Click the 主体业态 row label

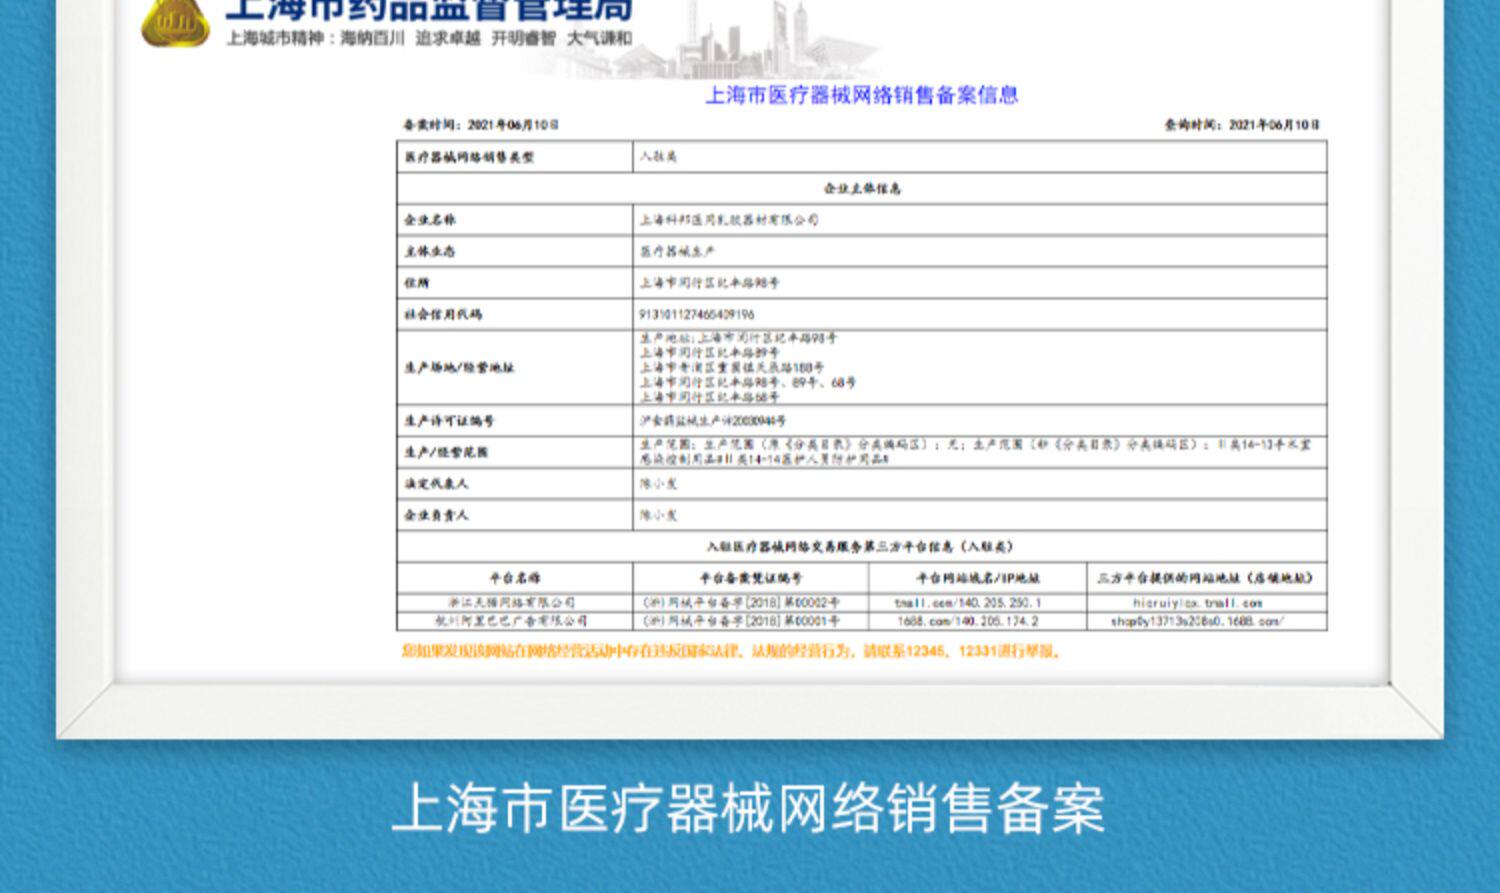pyautogui.click(x=430, y=251)
